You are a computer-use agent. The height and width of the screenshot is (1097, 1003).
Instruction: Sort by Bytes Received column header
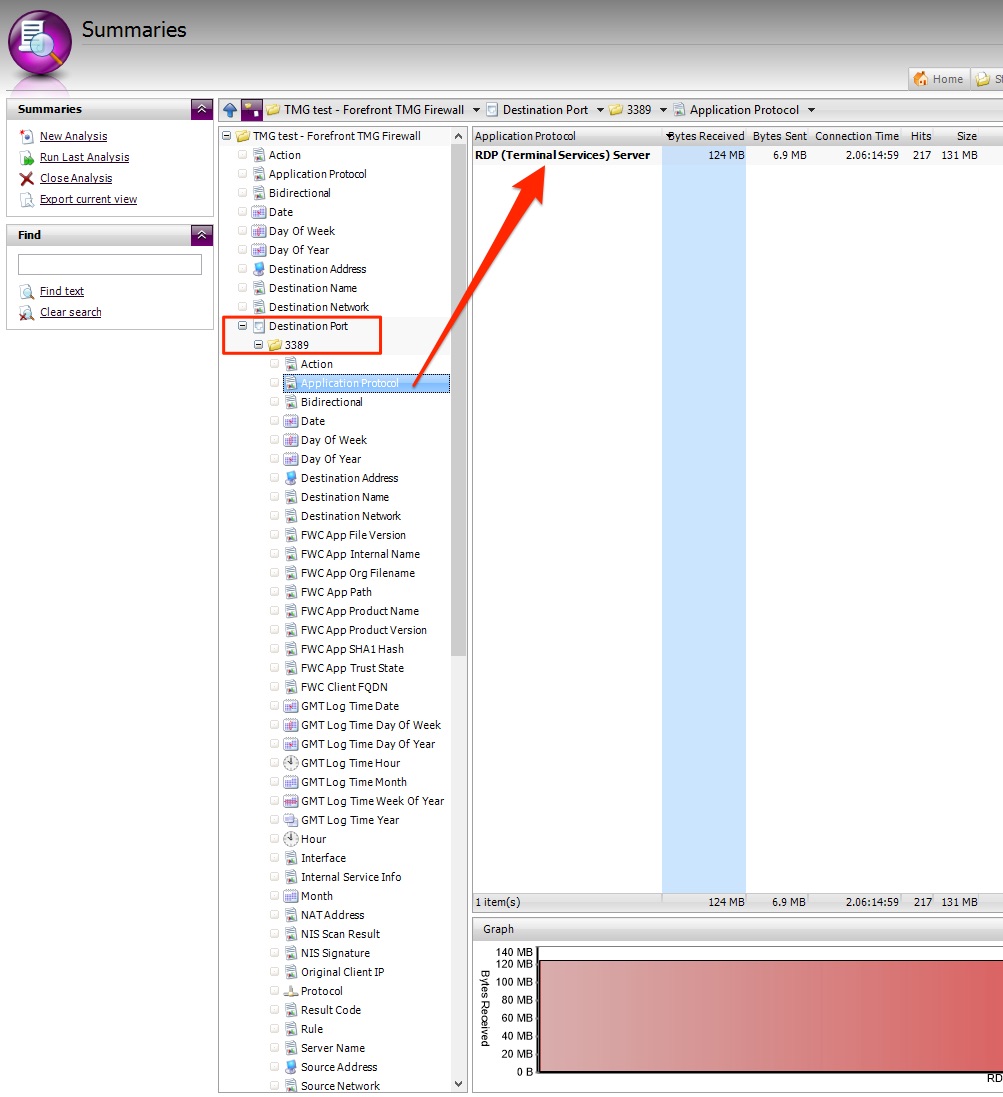pos(705,136)
